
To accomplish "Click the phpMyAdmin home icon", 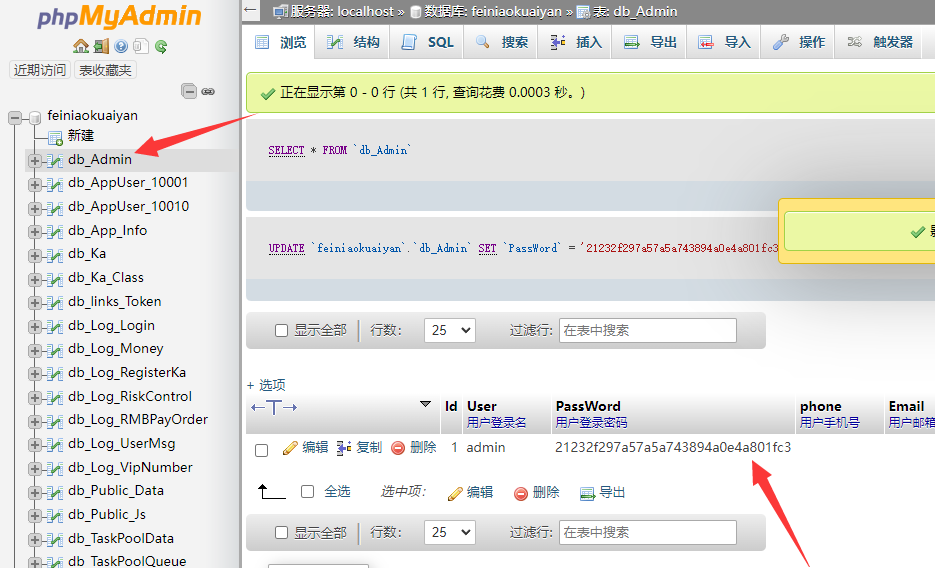I will tap(81, 46).
